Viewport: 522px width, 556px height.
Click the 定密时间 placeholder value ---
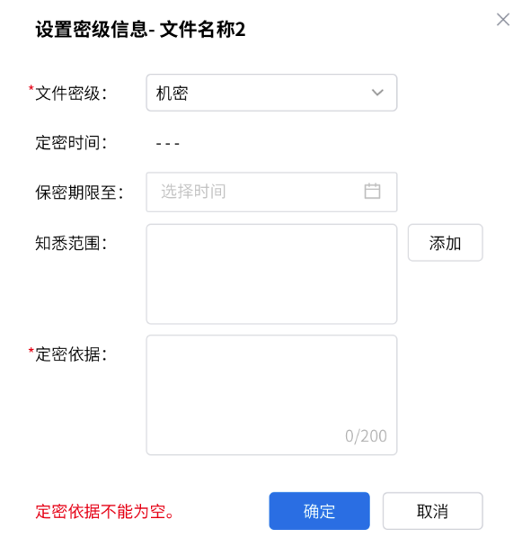coord(167,143)
